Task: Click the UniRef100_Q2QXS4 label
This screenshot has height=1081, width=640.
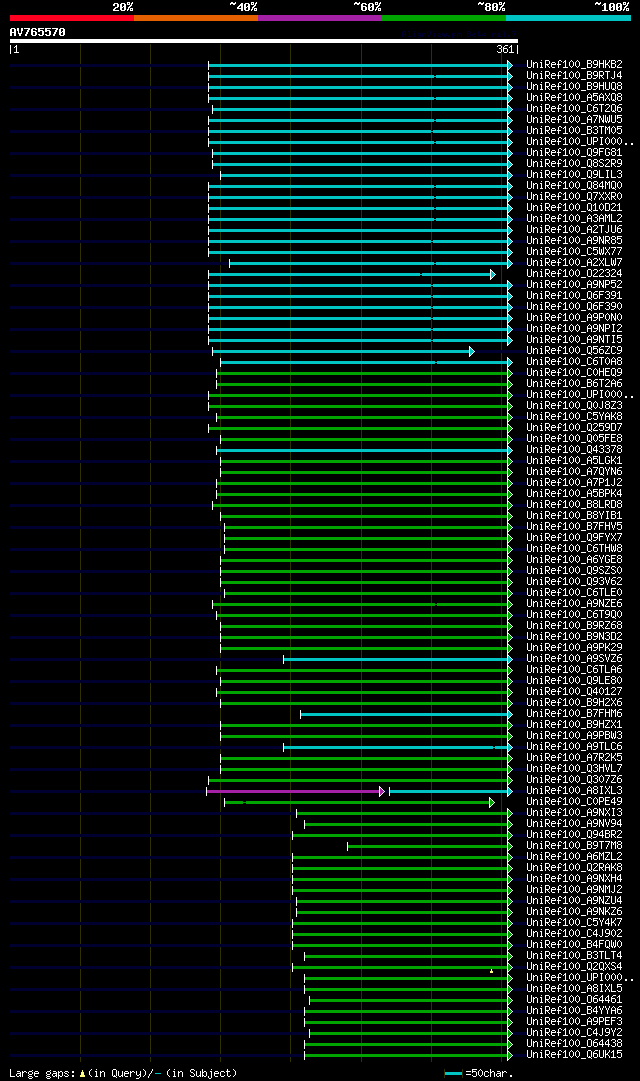Action: [574, 967]
